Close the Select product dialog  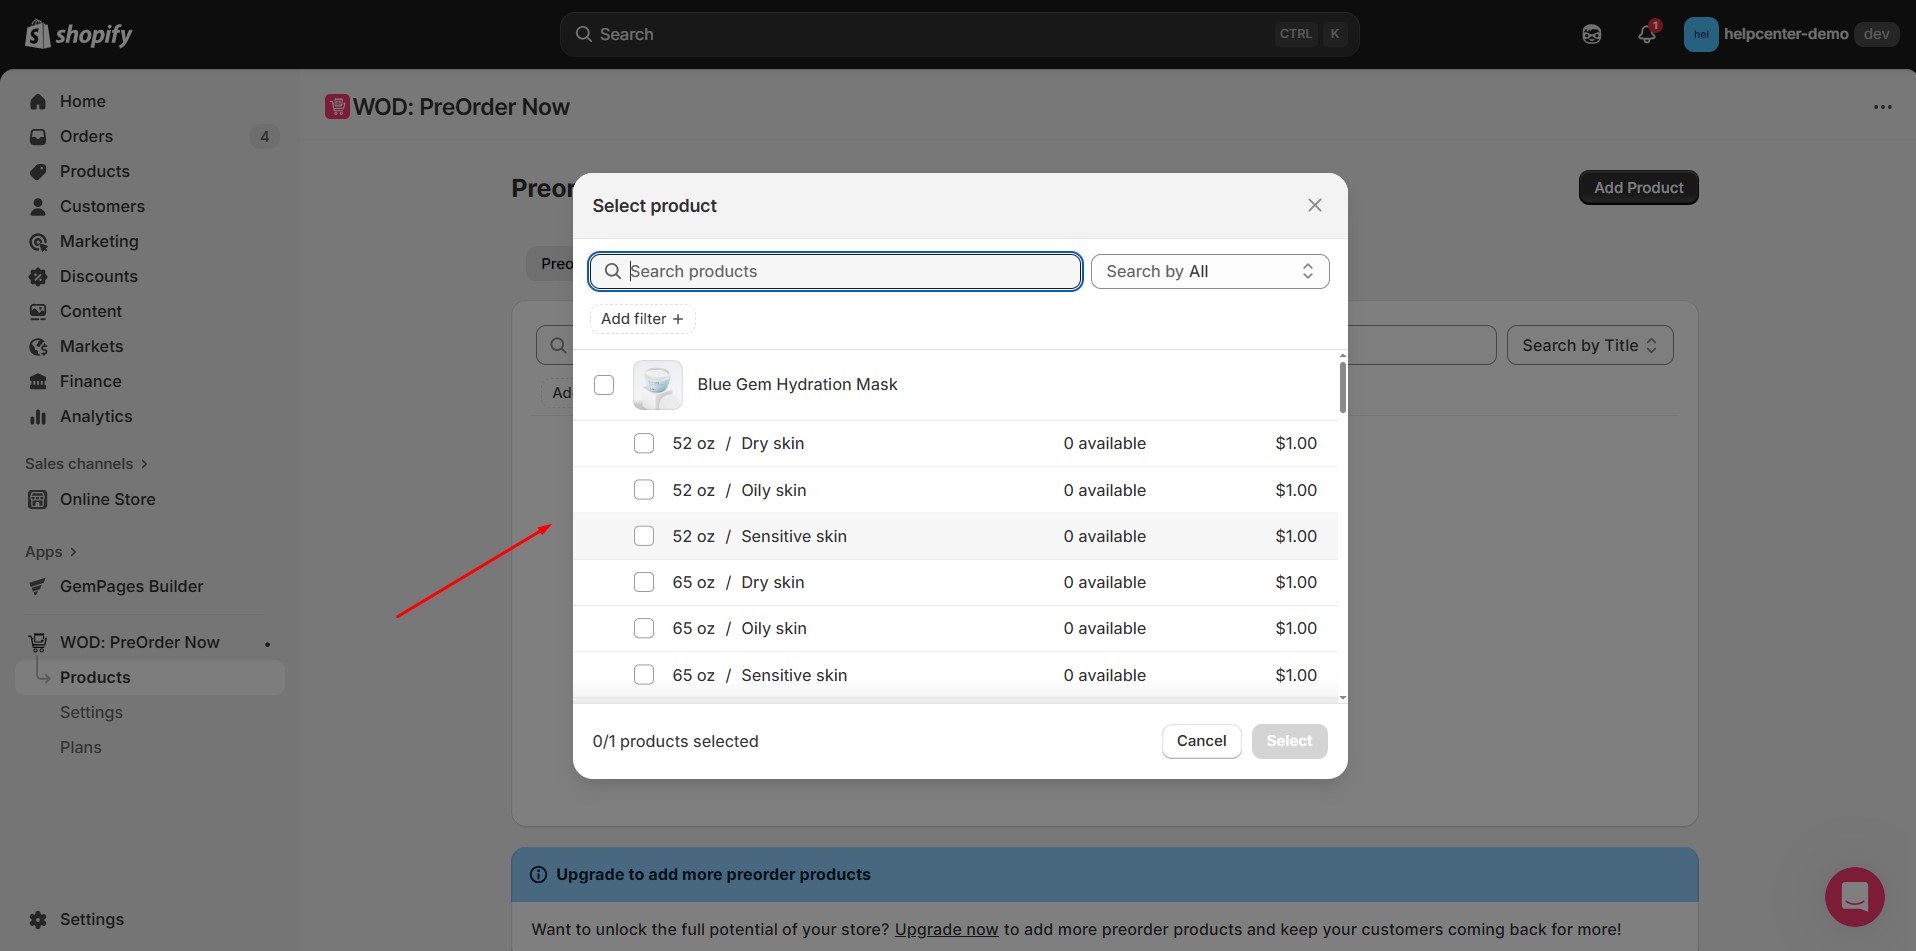pyautogui.click(x=1314, y=205)
